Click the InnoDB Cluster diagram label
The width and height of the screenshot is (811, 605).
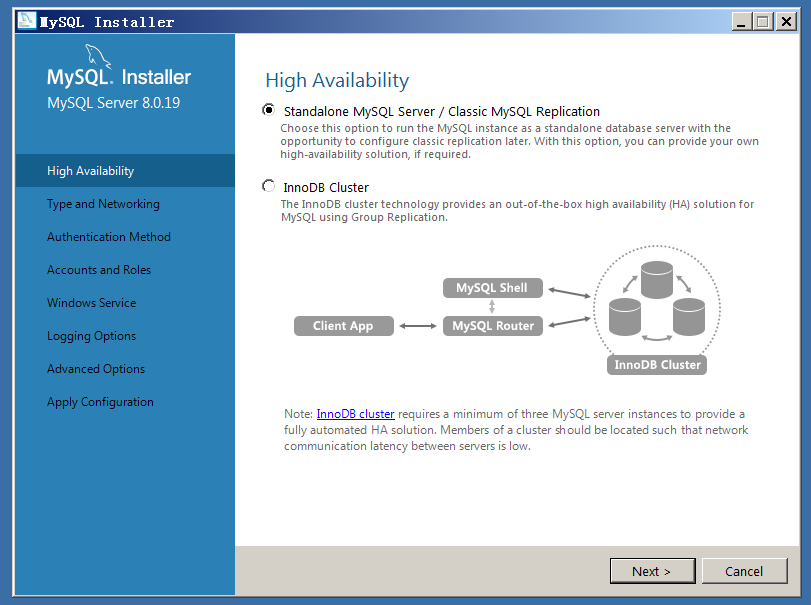click(x=657, y=365)
